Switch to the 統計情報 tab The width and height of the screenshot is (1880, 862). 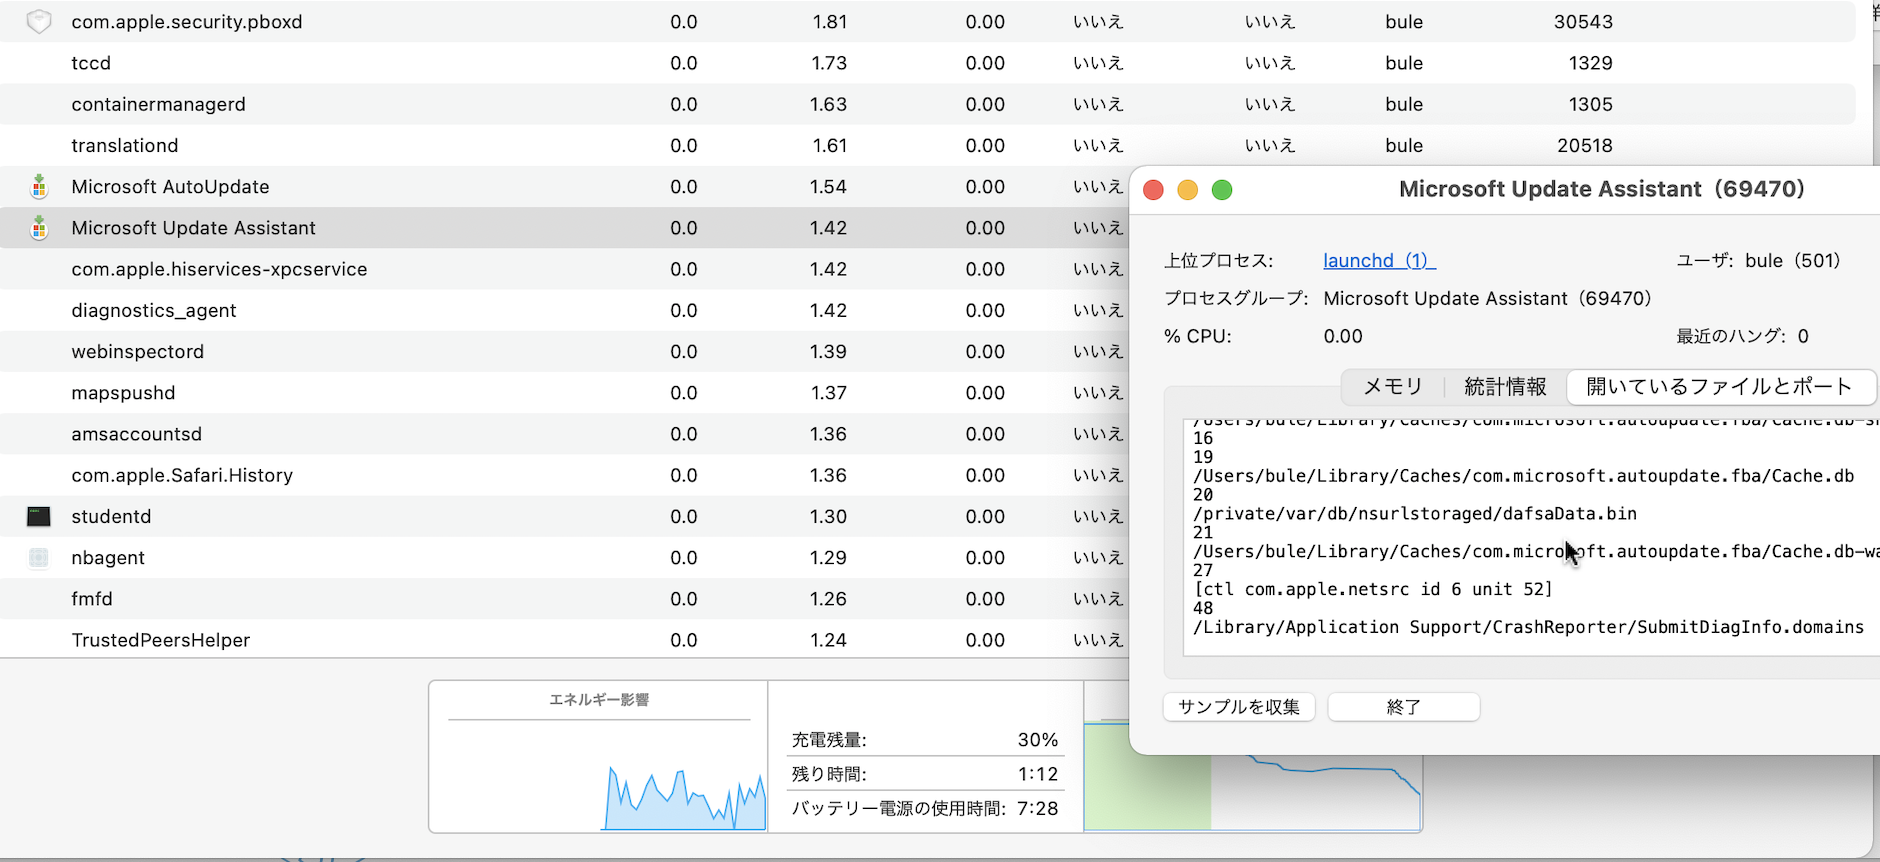point(1505,387)
